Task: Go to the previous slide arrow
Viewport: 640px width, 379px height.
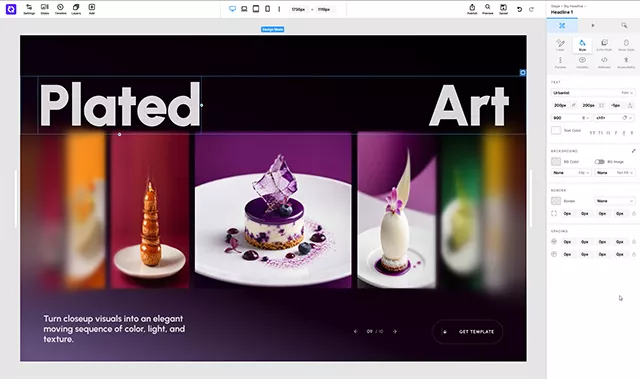Action: coord(356,331)
